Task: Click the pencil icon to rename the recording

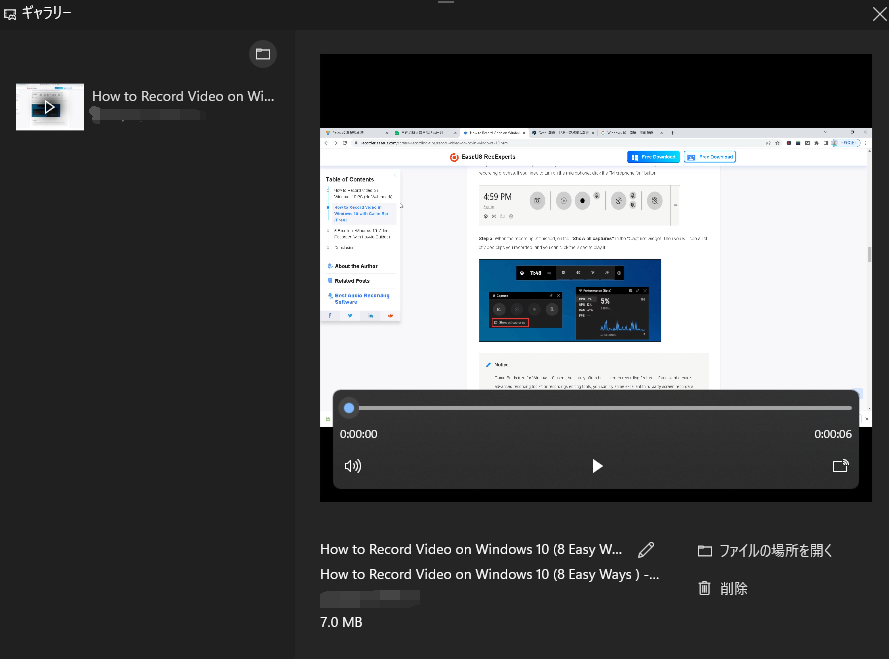Action: [646, 549]
